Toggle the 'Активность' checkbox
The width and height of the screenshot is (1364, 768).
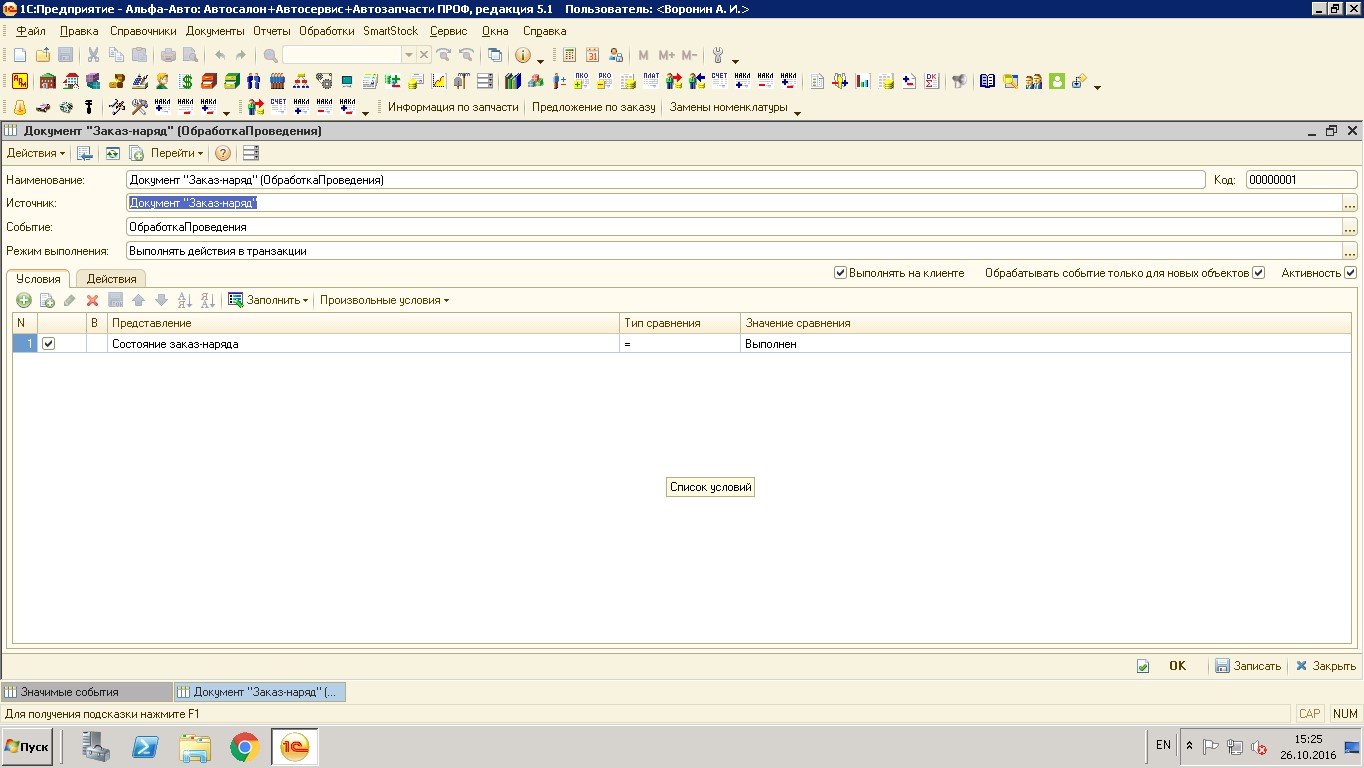pyautogui.click(x=1350, y=273)
